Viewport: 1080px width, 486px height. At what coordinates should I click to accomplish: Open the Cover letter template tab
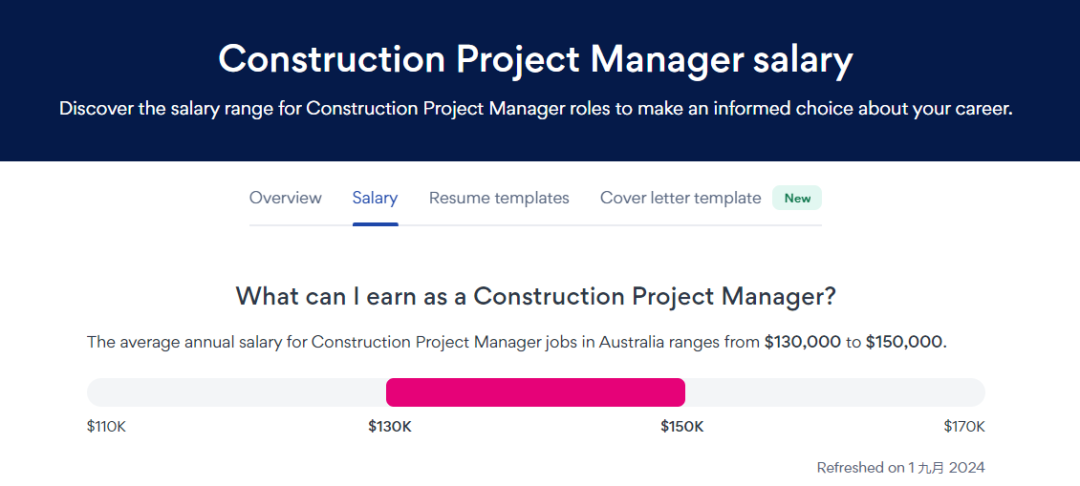tap(680, 198)
